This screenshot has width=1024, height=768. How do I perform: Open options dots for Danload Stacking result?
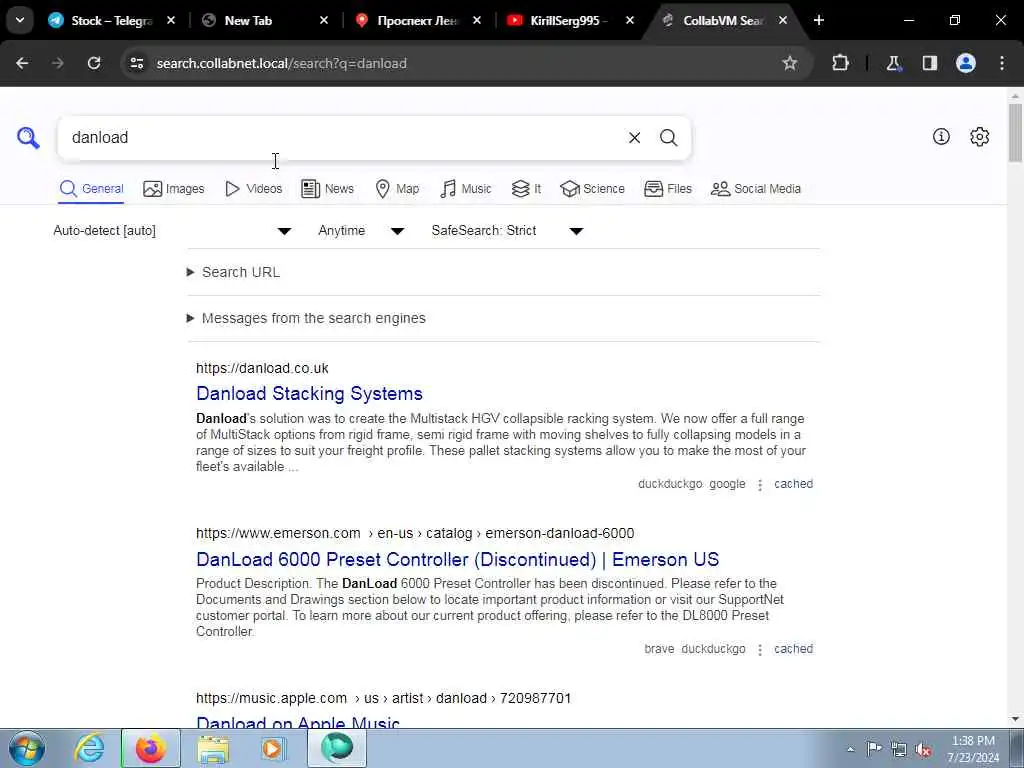(x=760, y=485)
